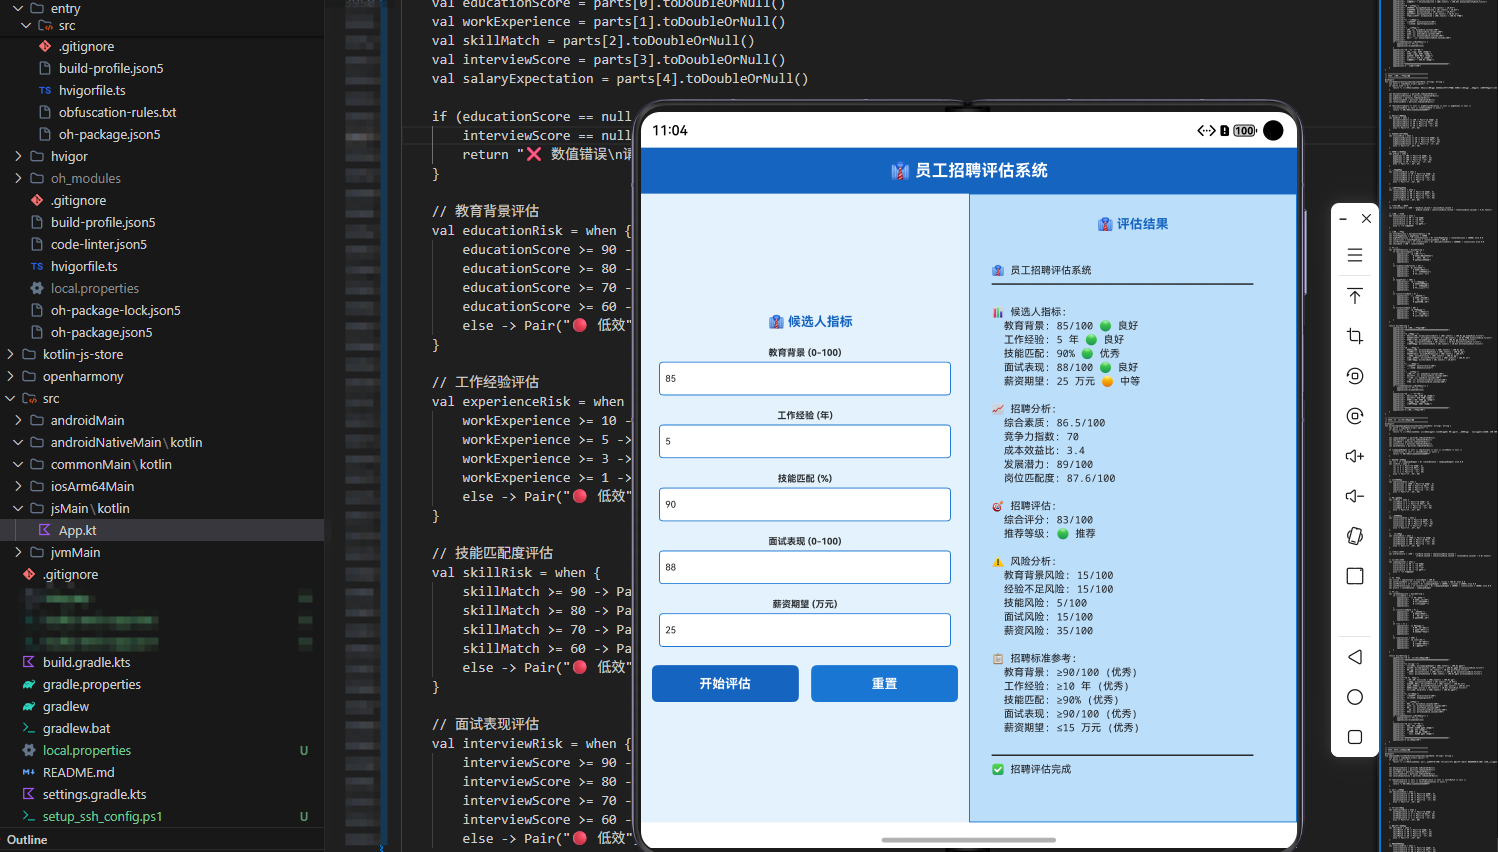This screenshot has width=1498, height=852.
Task: Open the emulator toolbar hamburger menu
Action: 1355,255
